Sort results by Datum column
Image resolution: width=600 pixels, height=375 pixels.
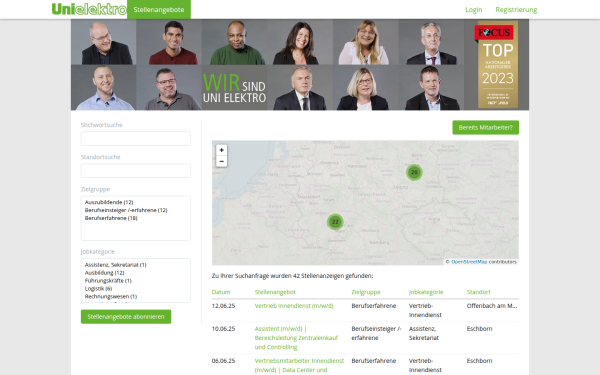pyautogui.click(x=221, y=292)
